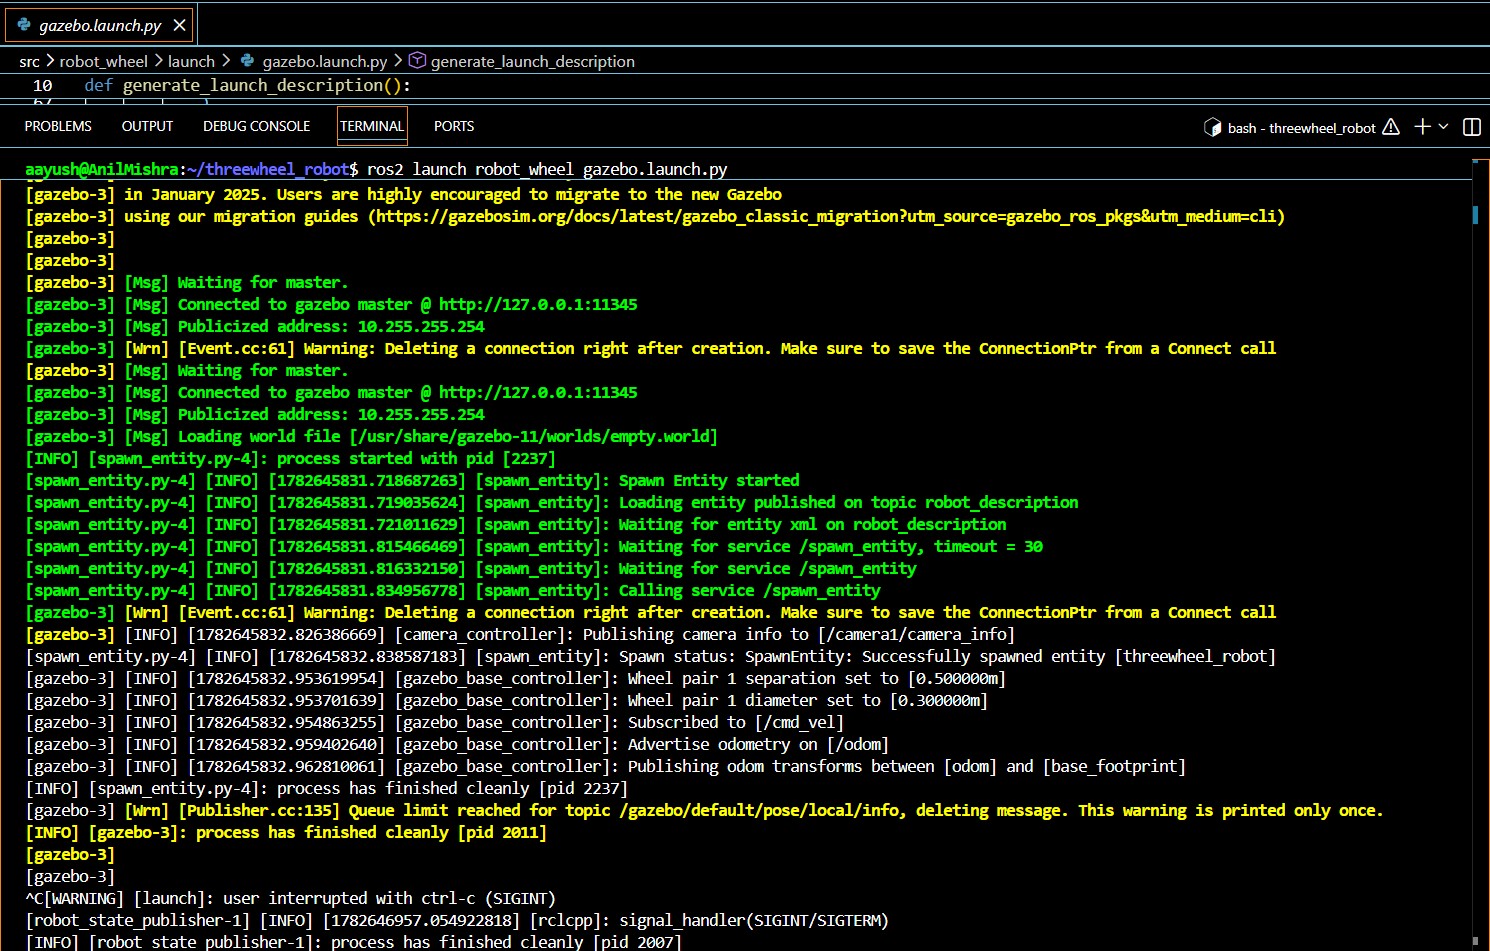The width and height of the screenshot is (1490, 951).
Task: Switch to the PROBLEMS panel tab
Action: click(x=58, y=126)
